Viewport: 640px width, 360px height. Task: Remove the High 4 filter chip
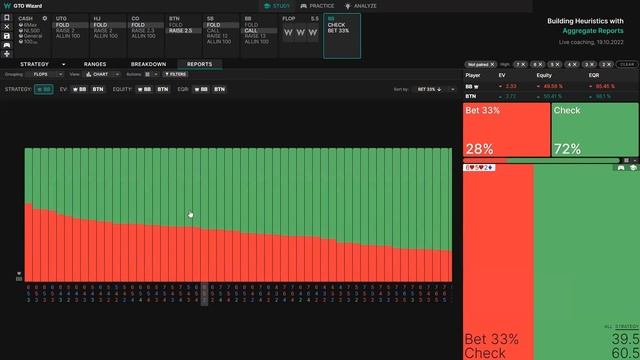pyautogui.click(x=574, y=64)
